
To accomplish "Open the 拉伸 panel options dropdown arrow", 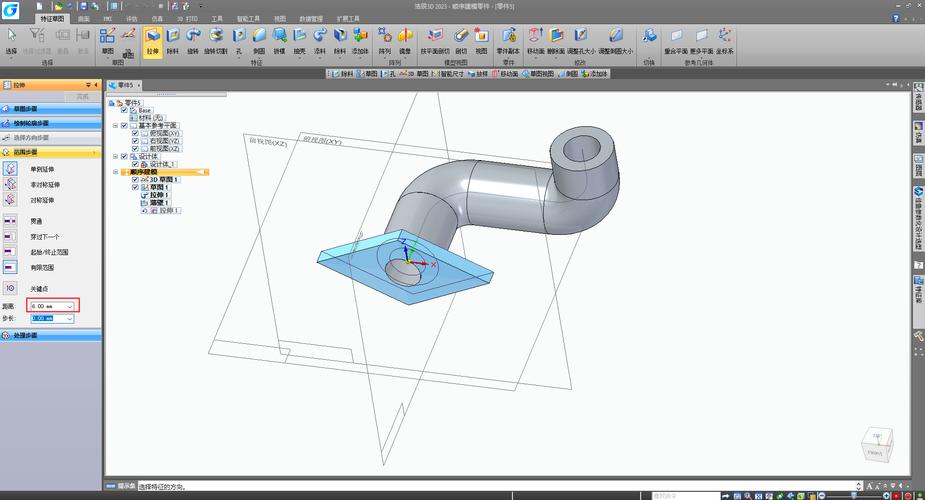I will coord(88,85).
